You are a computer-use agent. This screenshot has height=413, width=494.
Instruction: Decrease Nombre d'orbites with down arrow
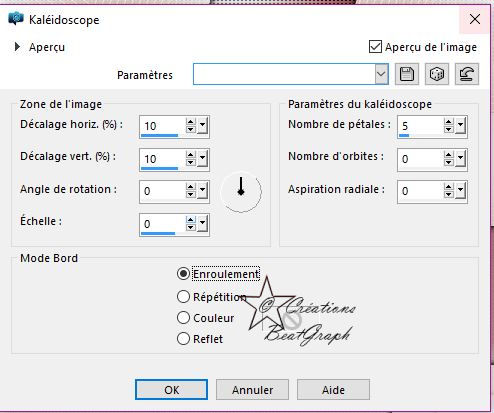pos(449,162)
